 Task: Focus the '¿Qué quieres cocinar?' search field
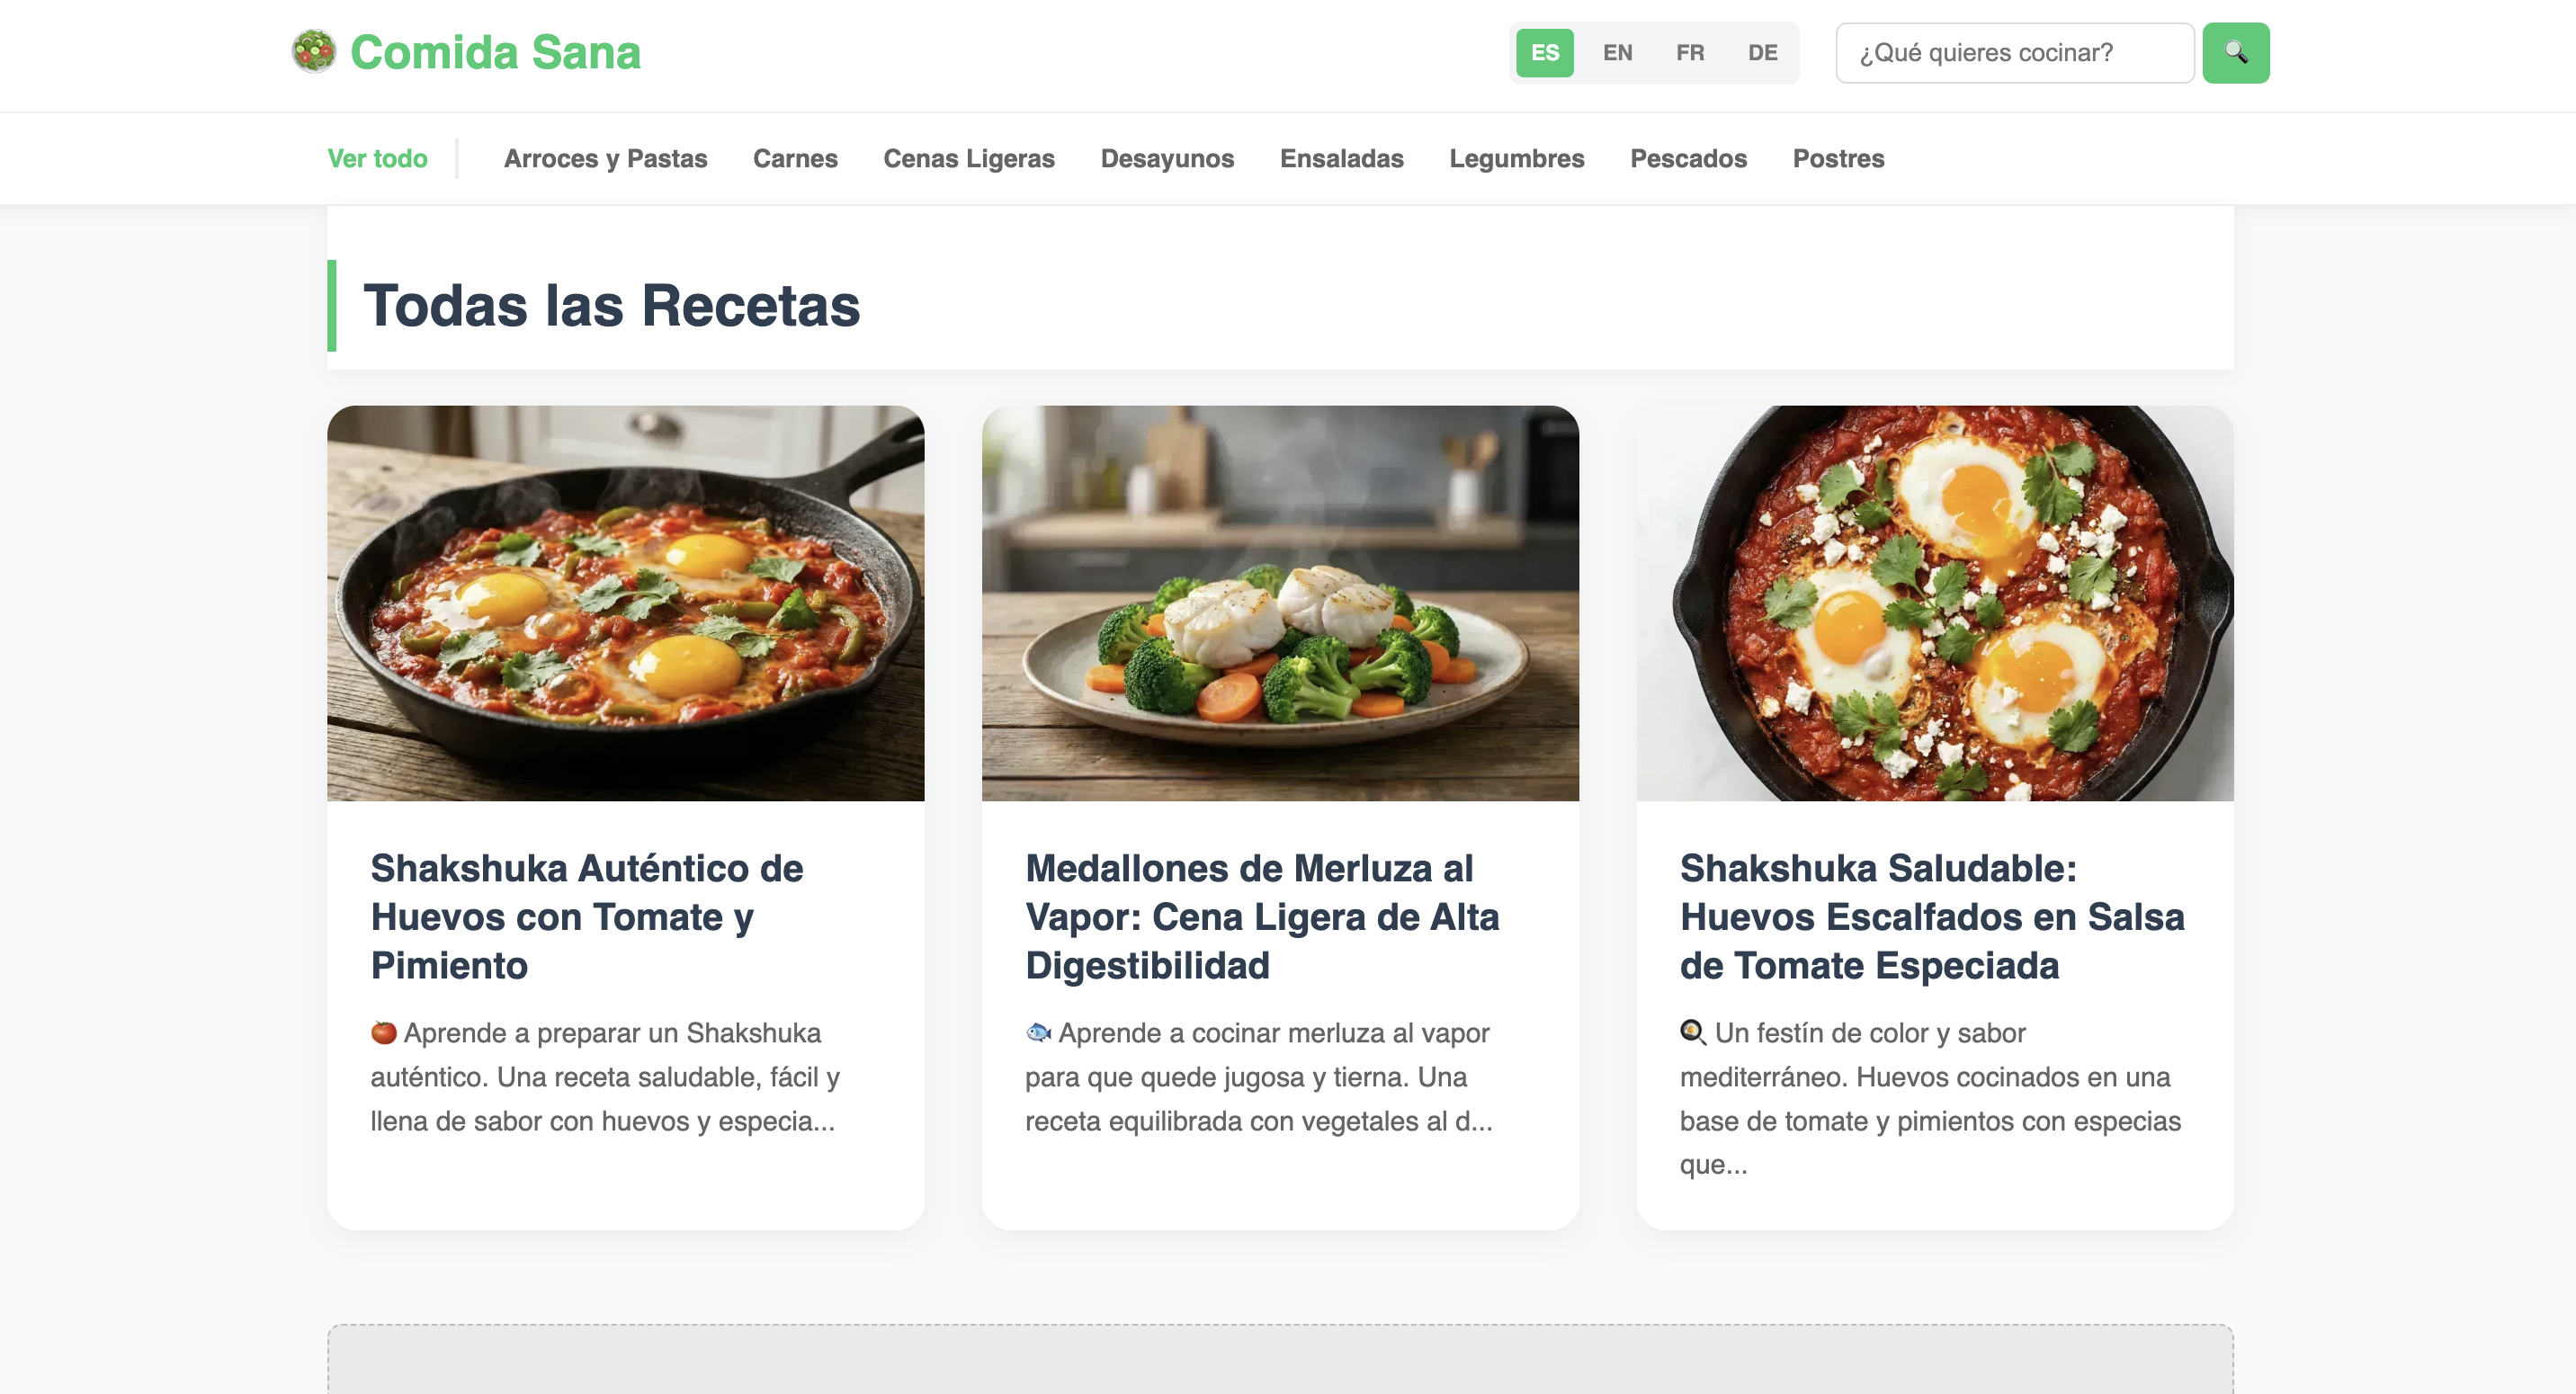(2014, 53)
